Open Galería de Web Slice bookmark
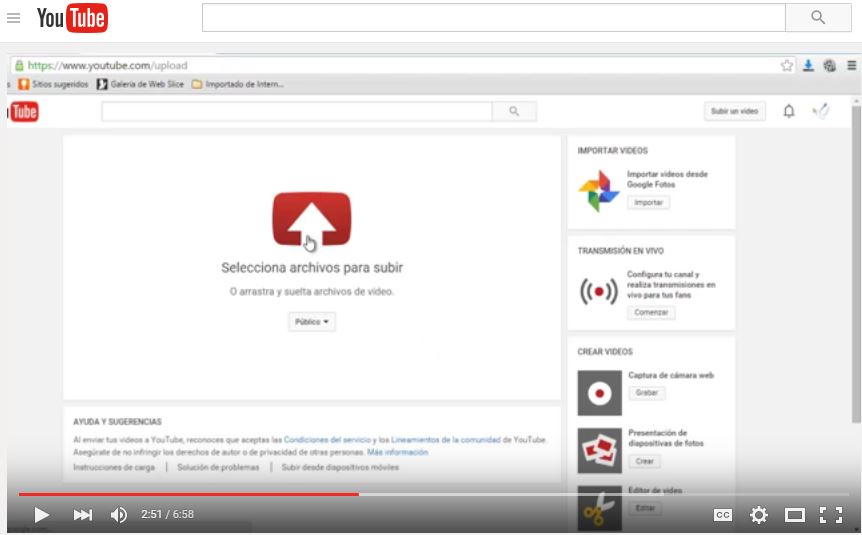The width and height of the screenshot is (862, 535). [x=140, y=84]
